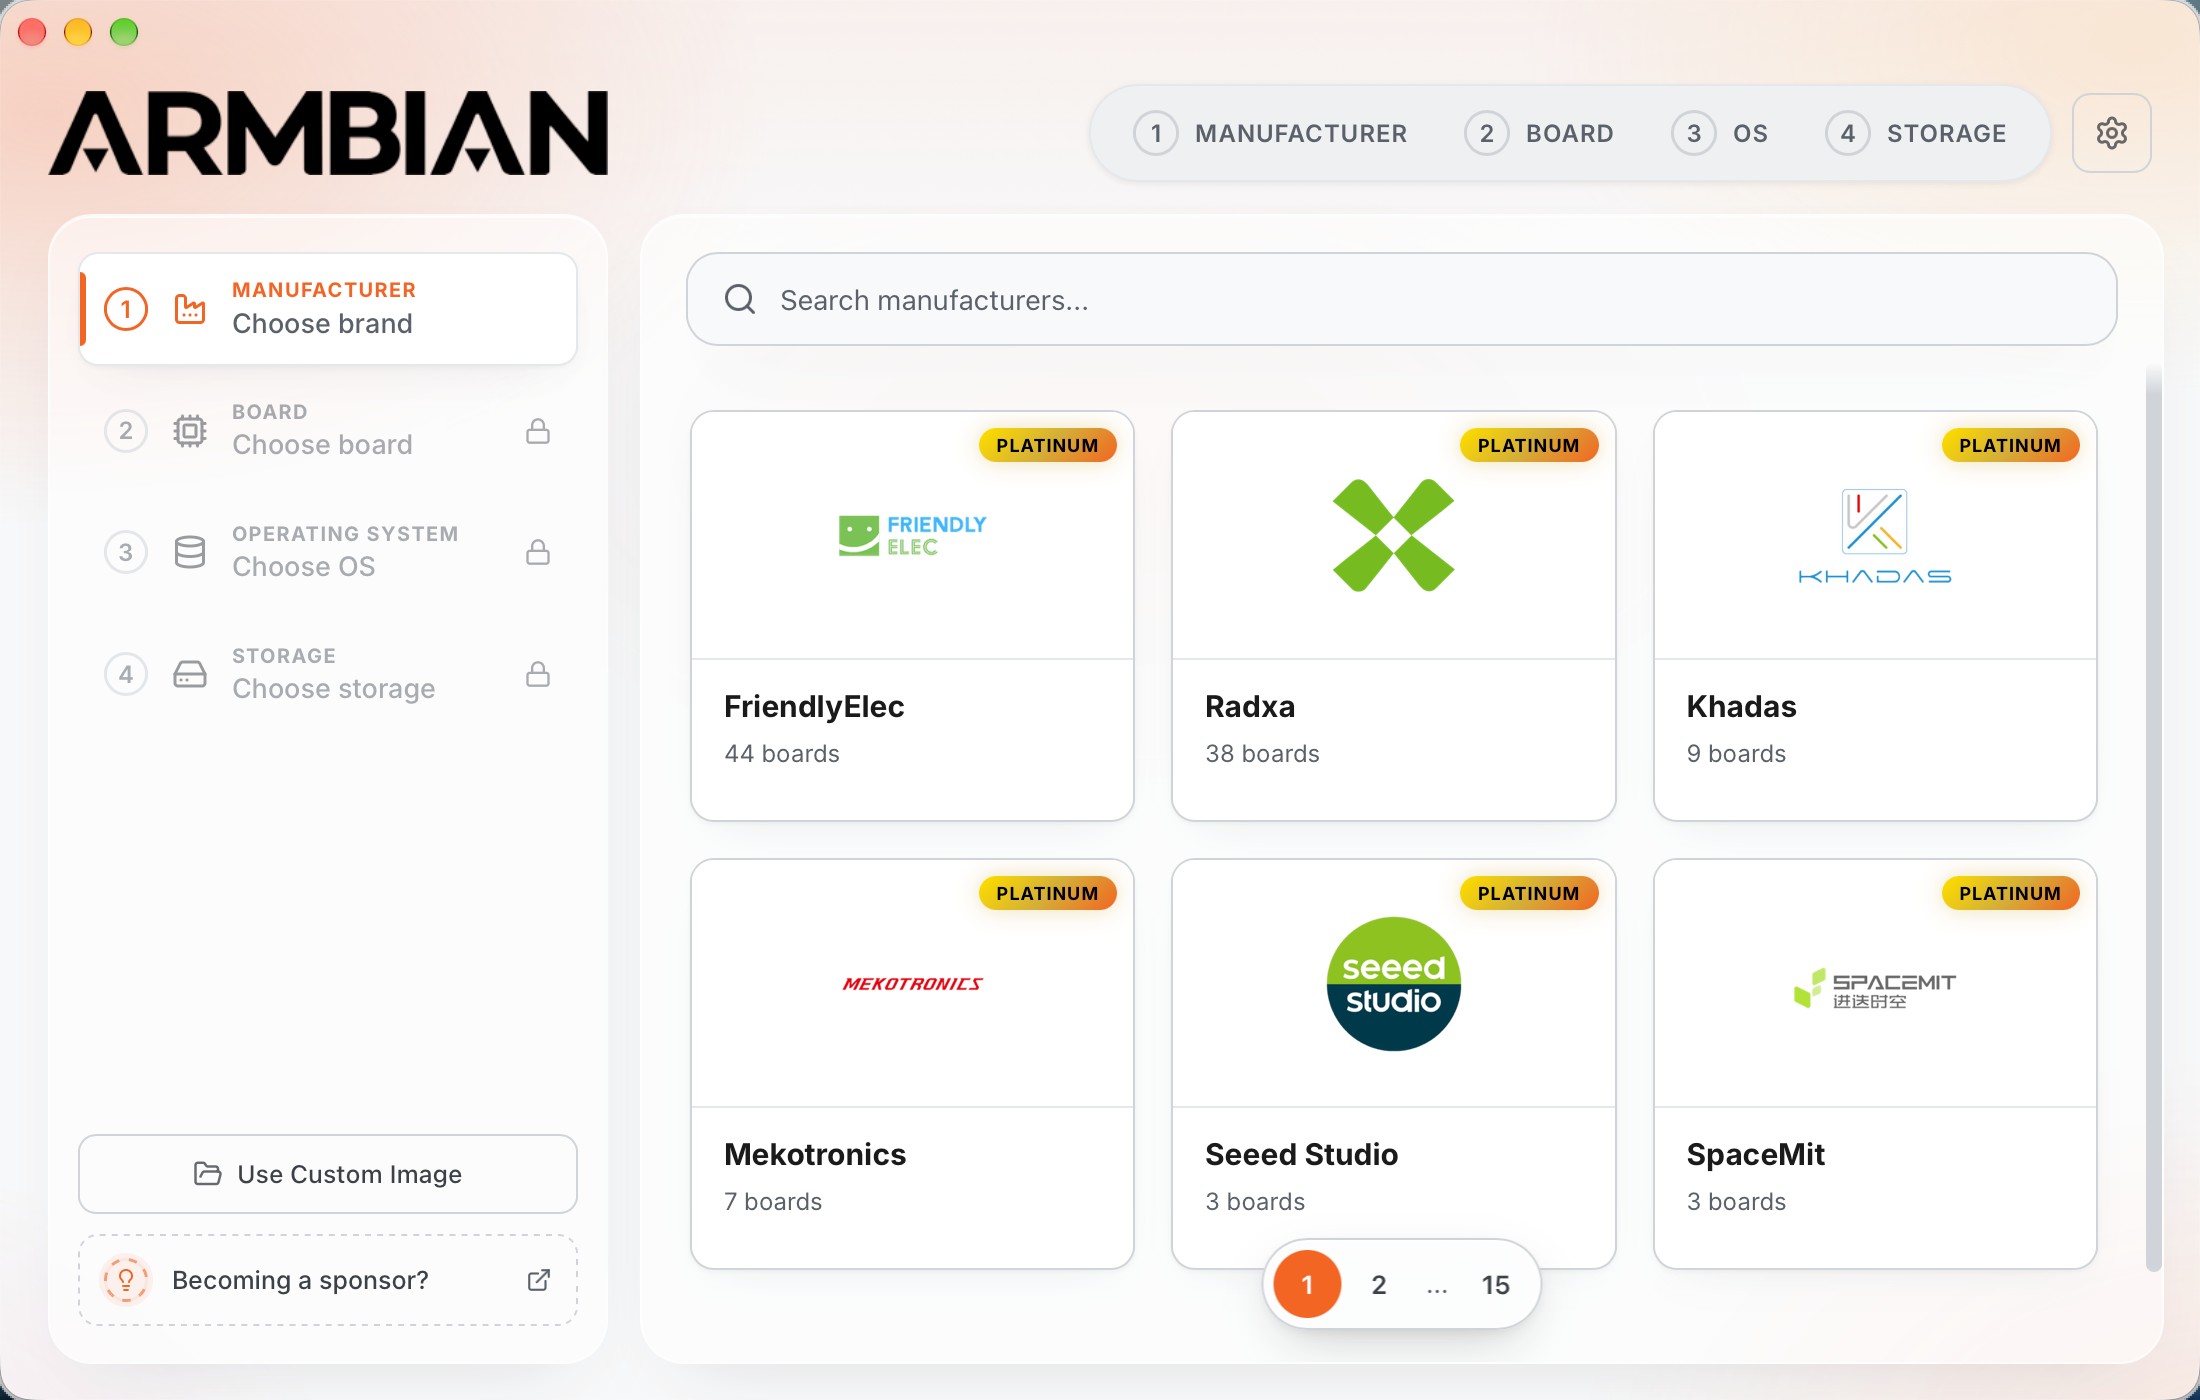2200x1400 pixels.
Task: Click the SpaceMit logo
Action: click(1875, 988)
